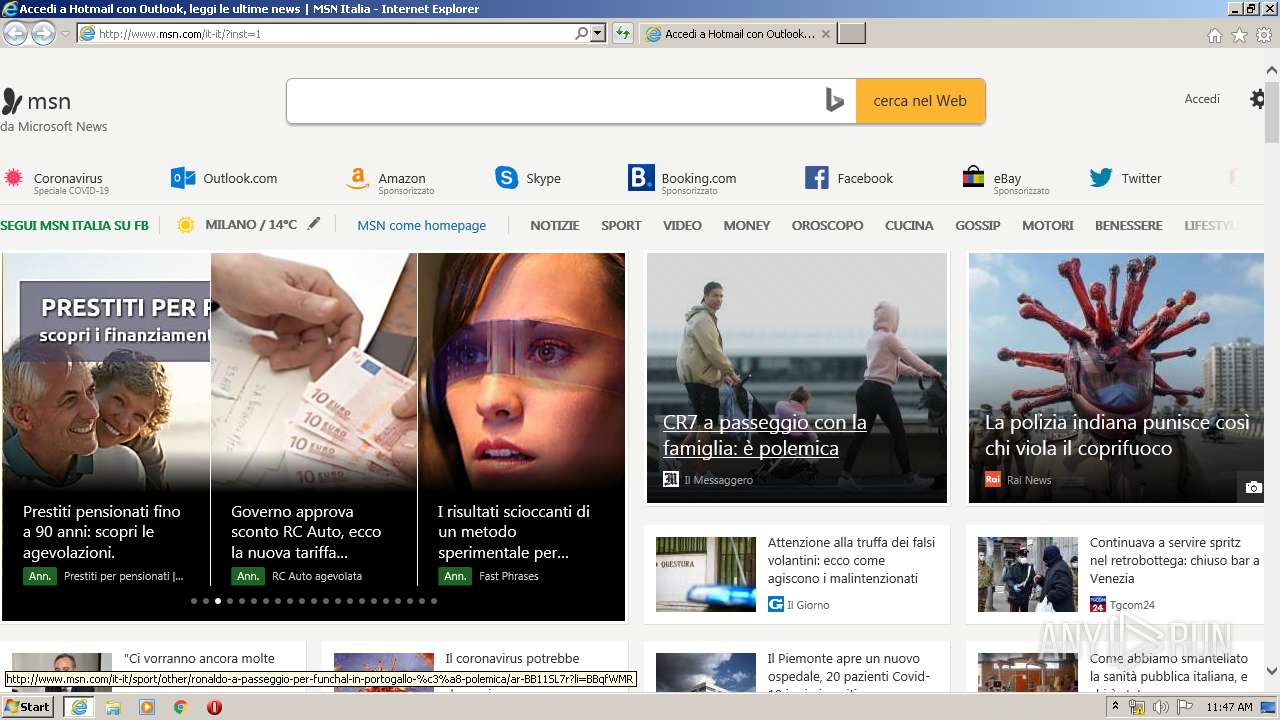The image size is (1280, 720).
Task: Open media player taskbar icon
Action: [x=147, y=707]
